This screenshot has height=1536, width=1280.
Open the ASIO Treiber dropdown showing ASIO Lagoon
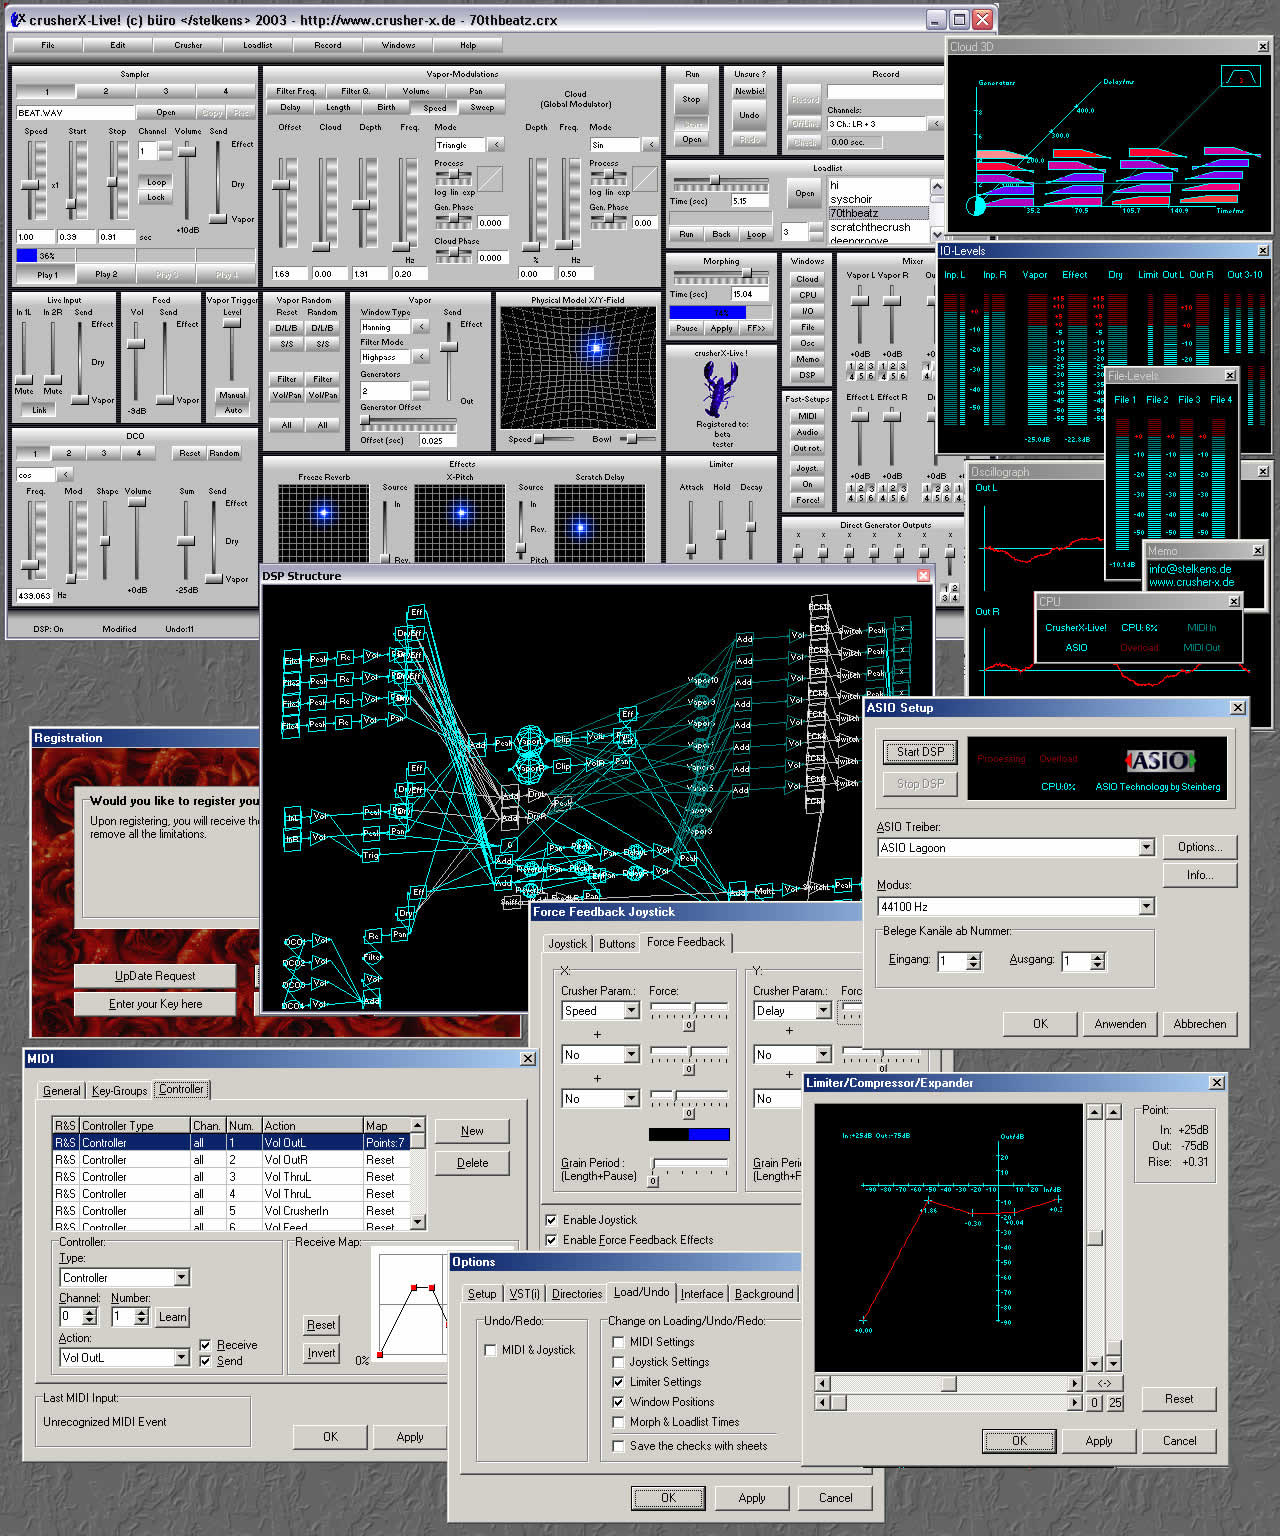1146,847
